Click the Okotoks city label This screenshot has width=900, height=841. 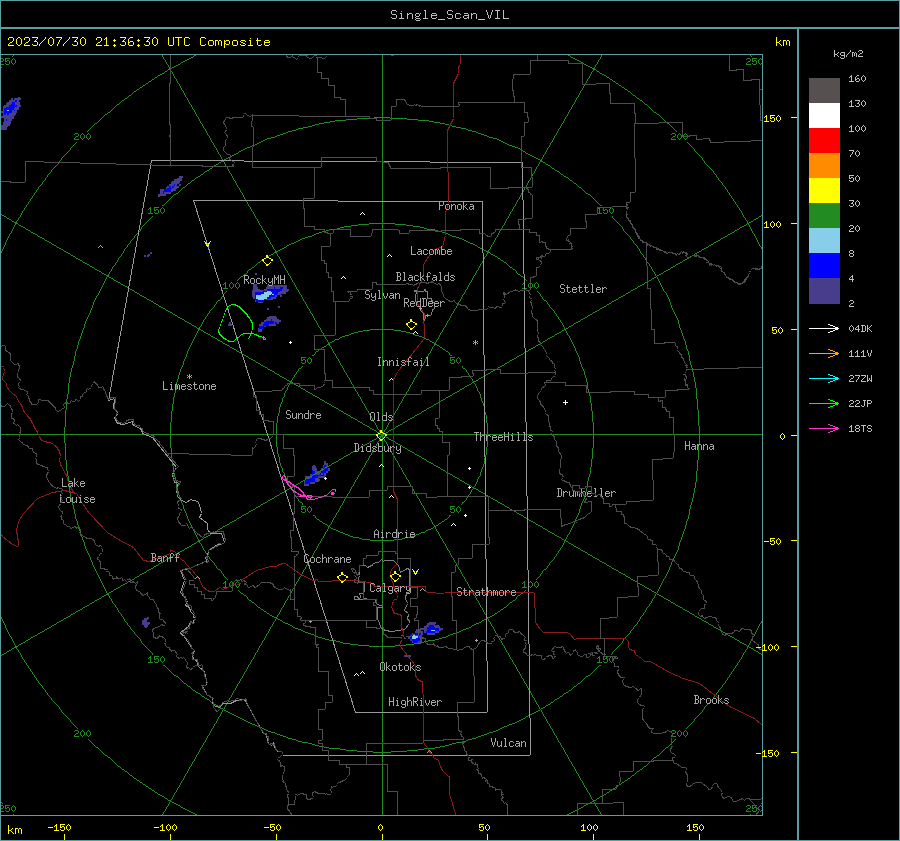click(x=400, y=667)
